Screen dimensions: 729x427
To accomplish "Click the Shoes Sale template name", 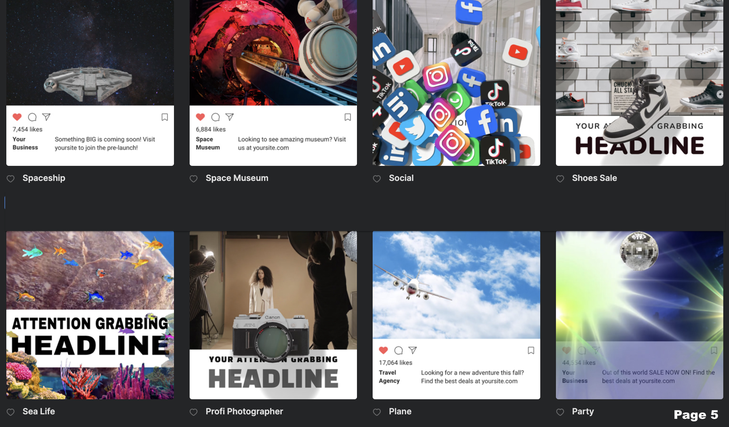I will [594, 178].
